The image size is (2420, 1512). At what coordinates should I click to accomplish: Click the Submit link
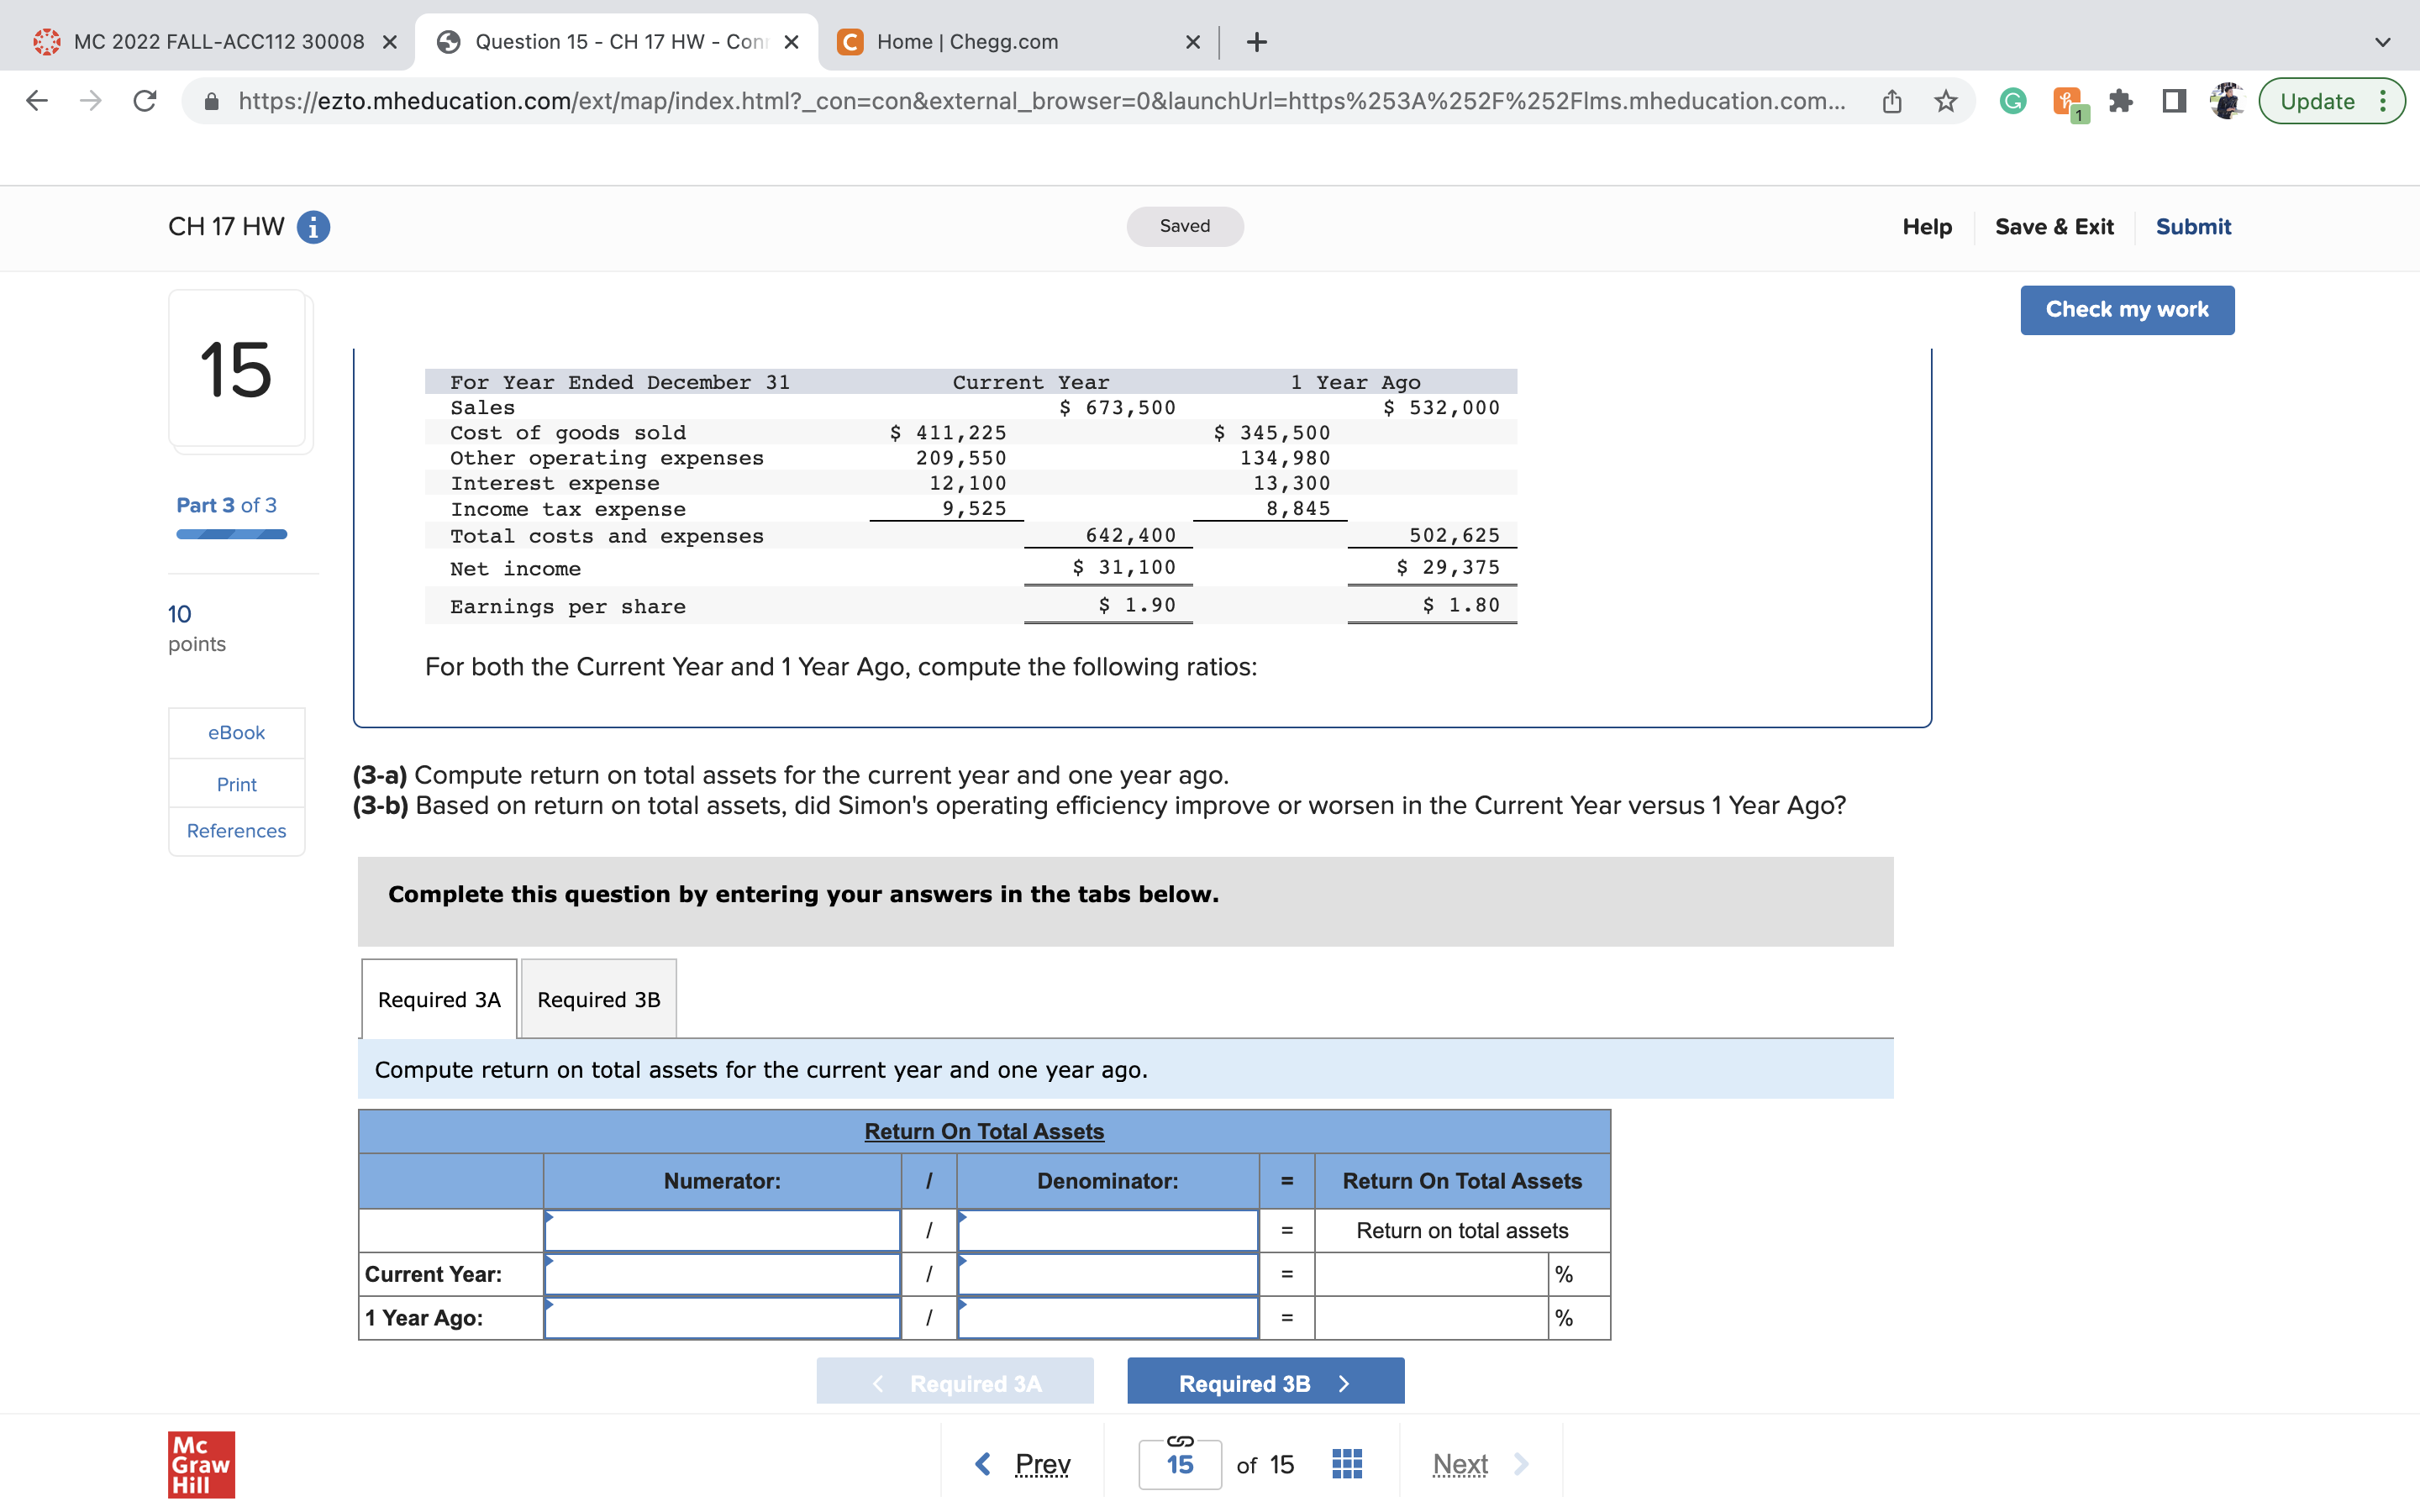tap(2192, 226)
